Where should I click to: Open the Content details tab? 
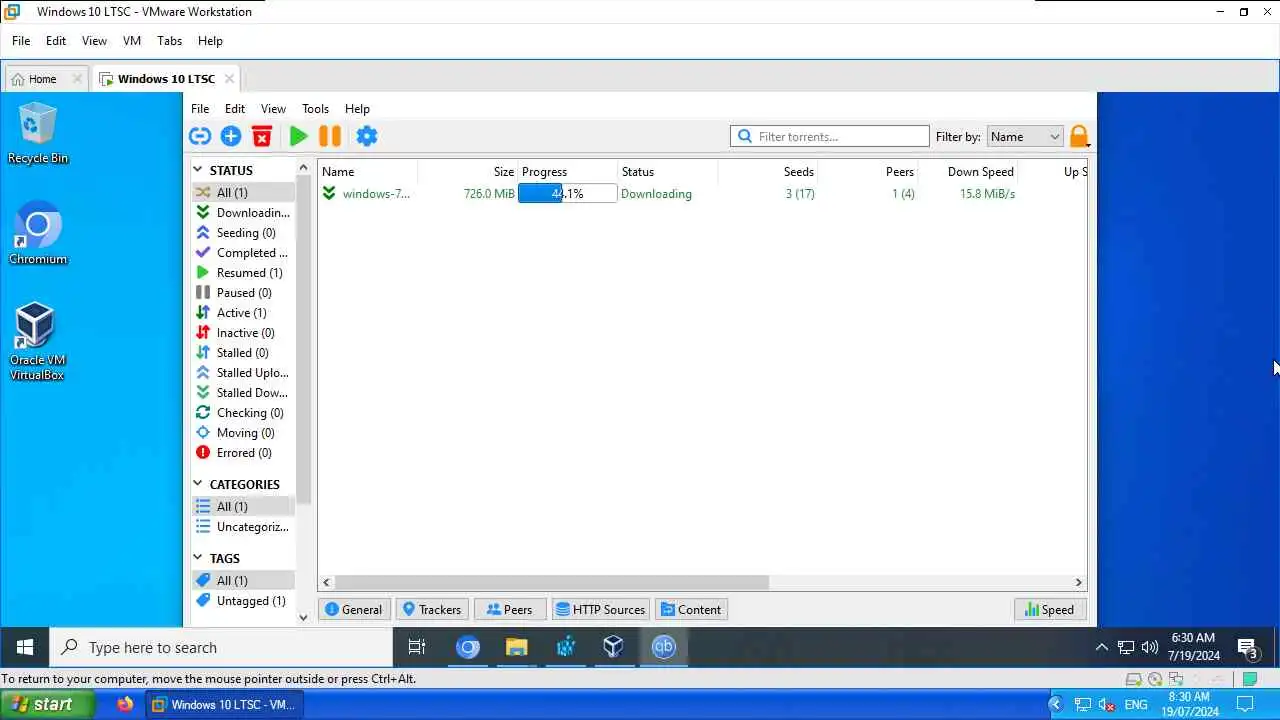tap(691, 609)
